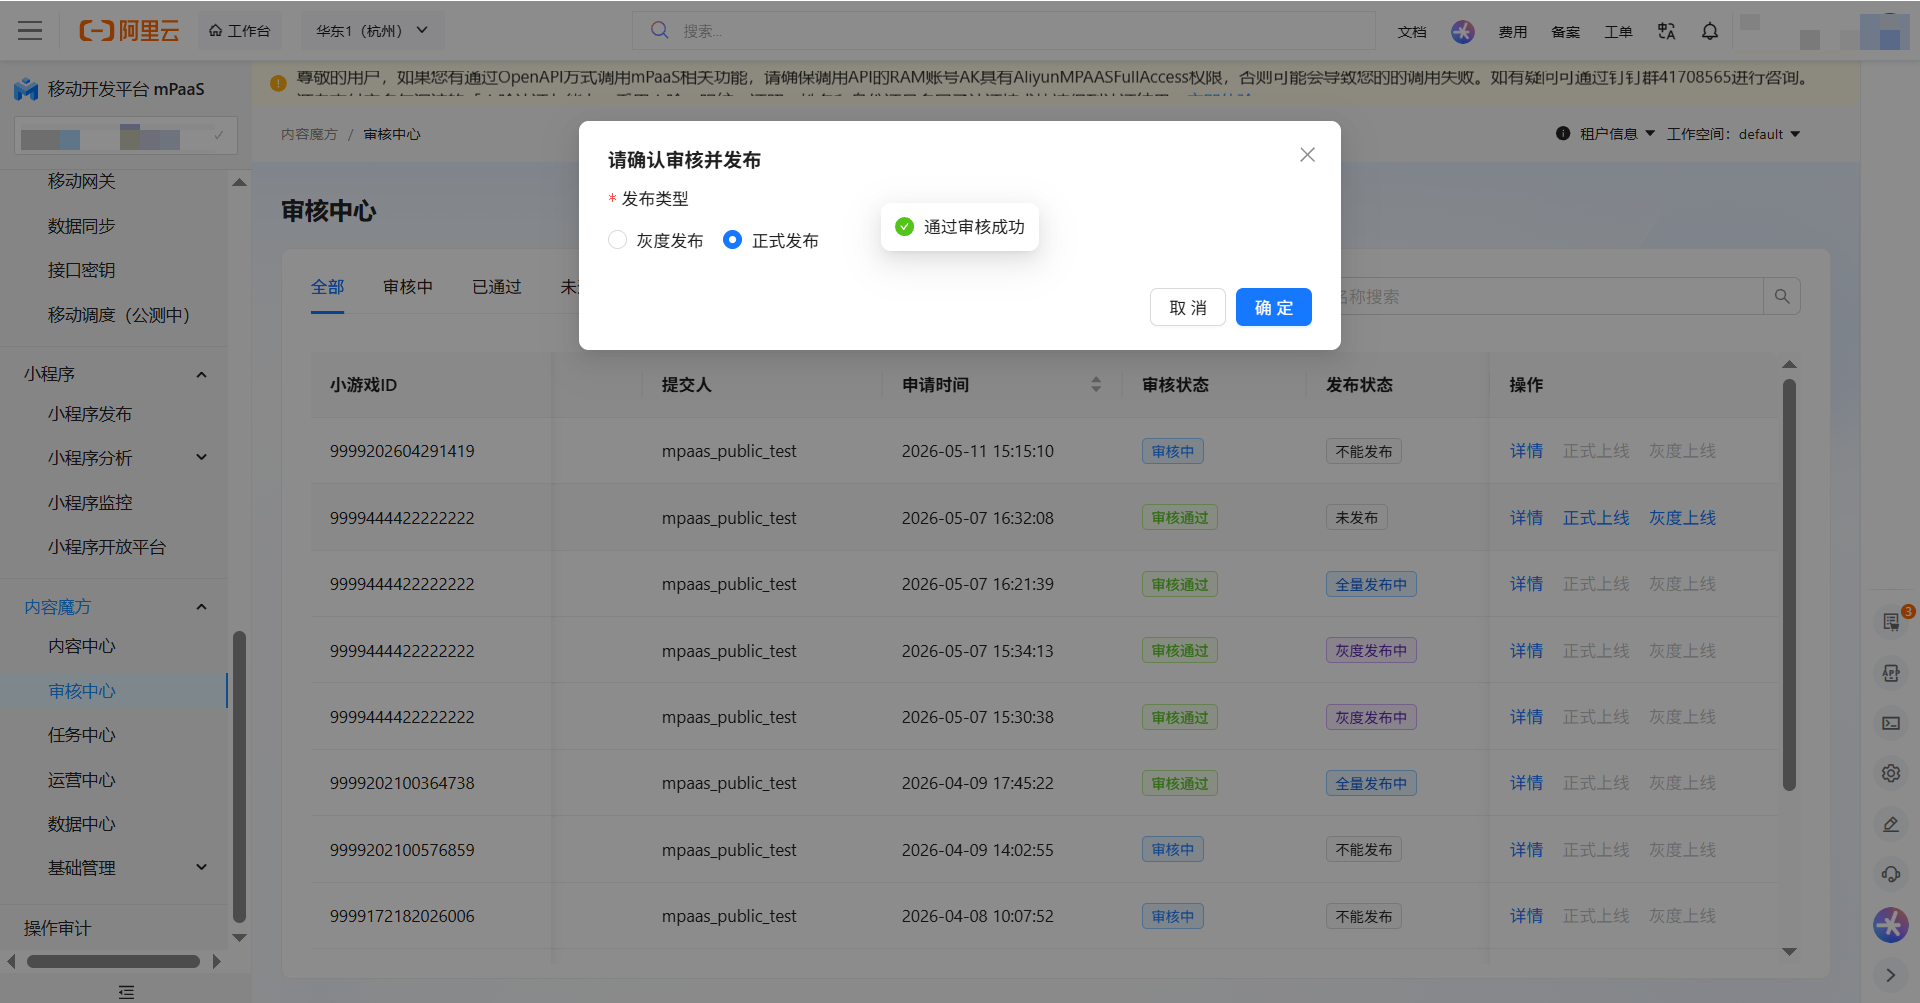The height and width of the screenshot is (1003, 1920).
Task: Expand 小程序分析 submenu
Action: 201,457
